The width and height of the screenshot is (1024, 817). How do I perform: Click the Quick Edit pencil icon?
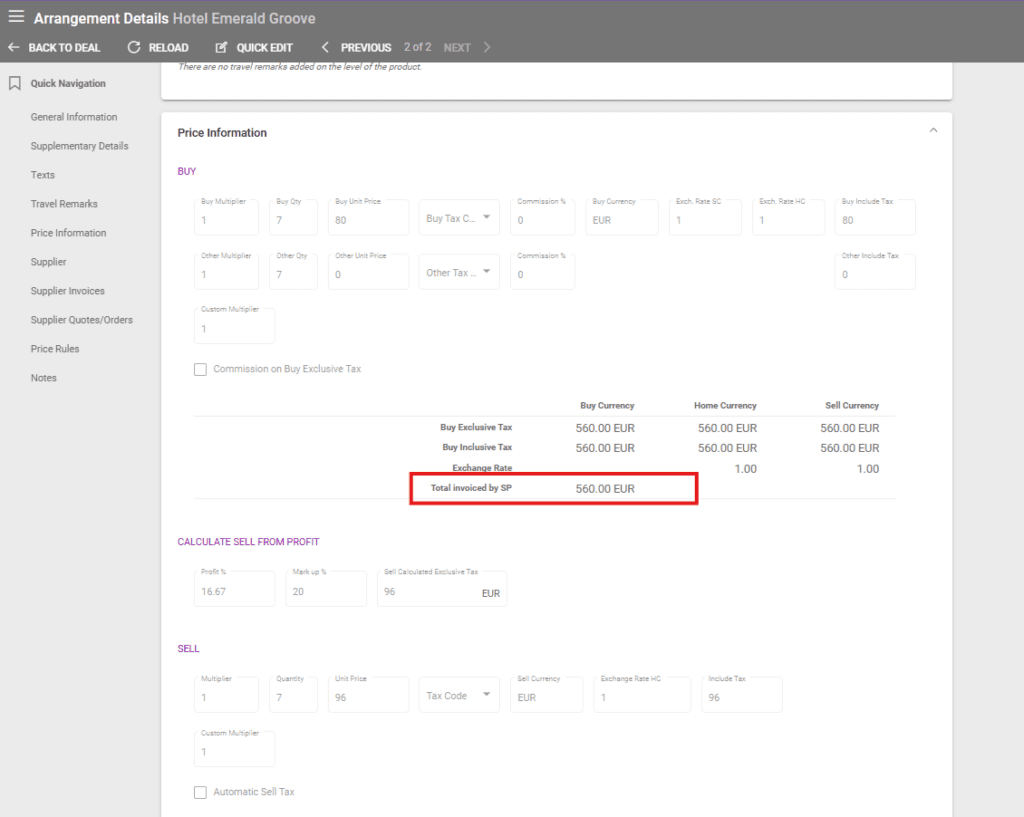(x=222, y=47)
